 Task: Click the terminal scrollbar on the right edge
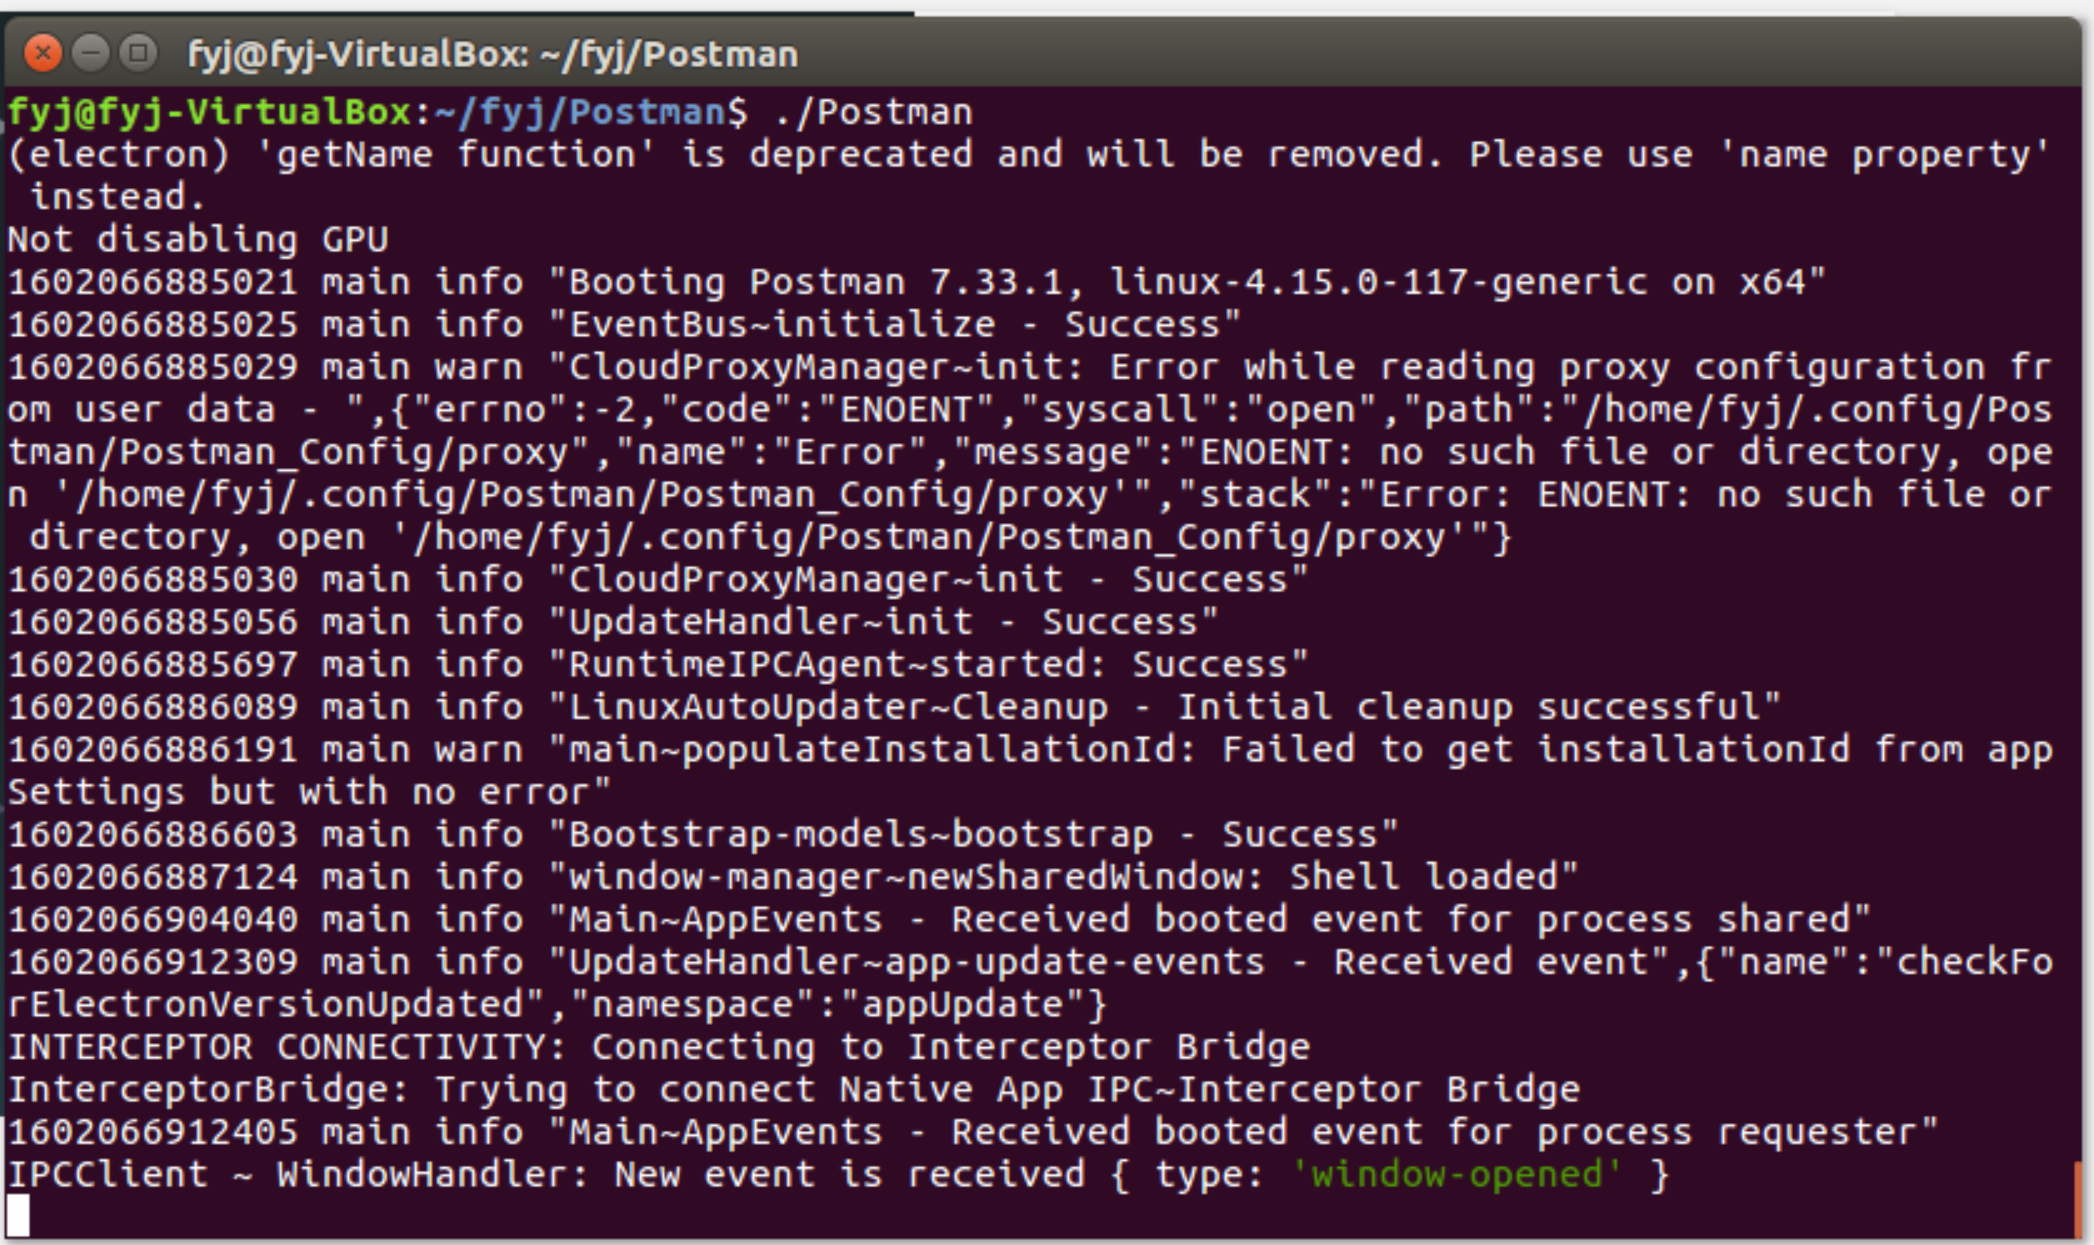2078,1198
